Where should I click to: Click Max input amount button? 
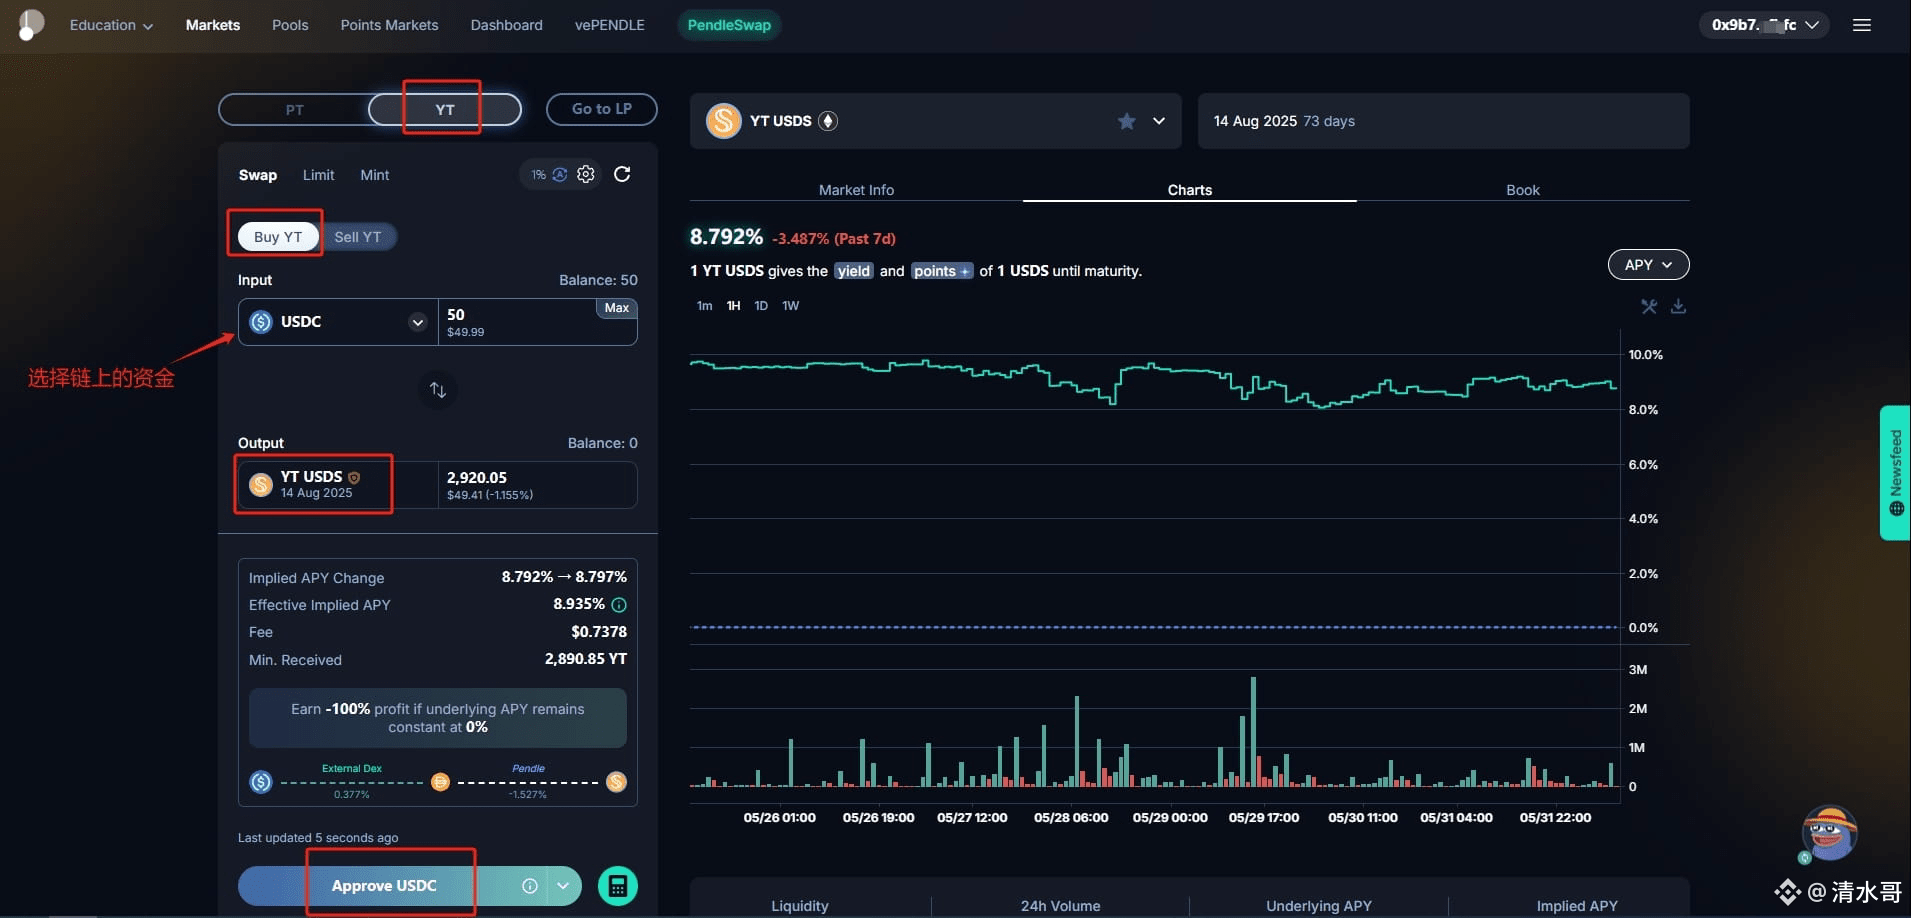coord(617,308)
